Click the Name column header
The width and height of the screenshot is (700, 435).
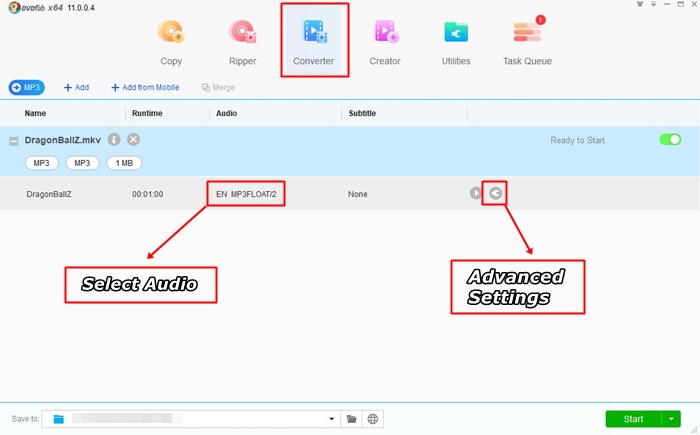click(x=35, y=113)
